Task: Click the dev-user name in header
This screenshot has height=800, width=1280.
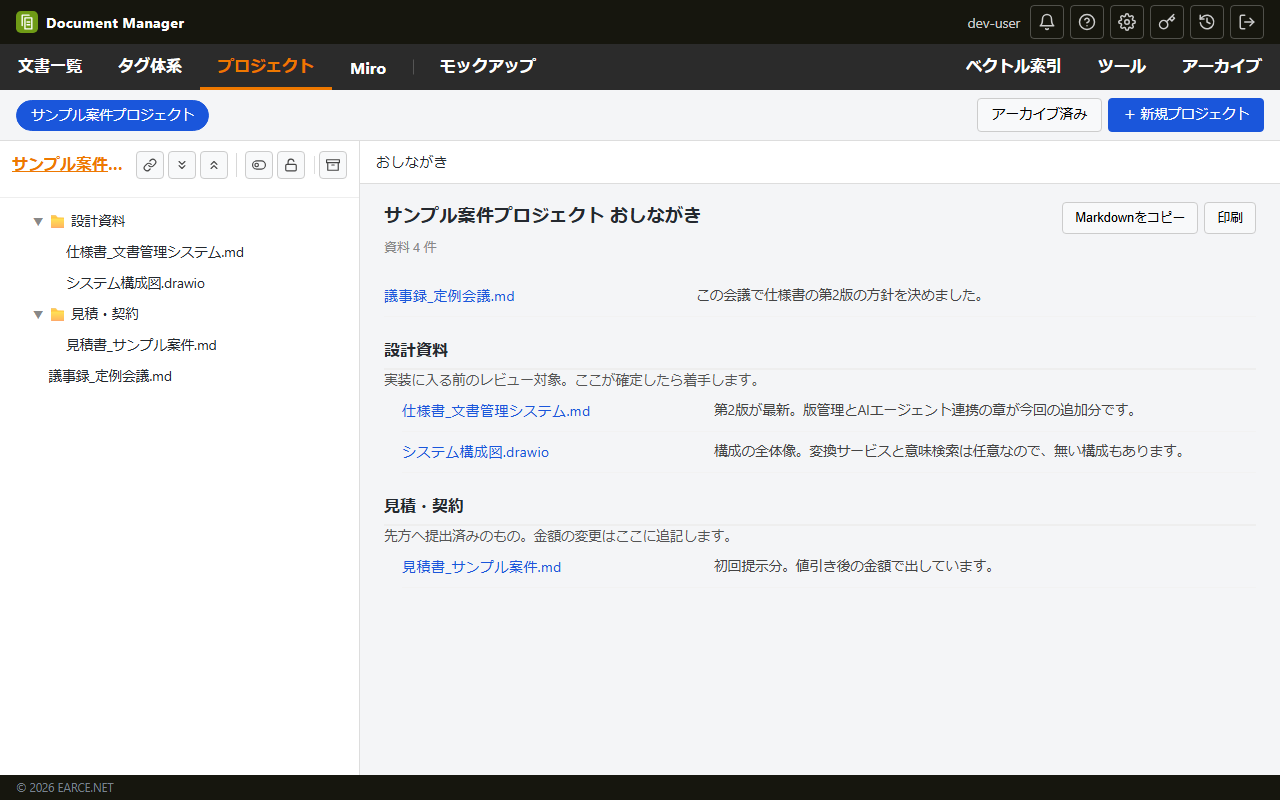Action: pos(994,23)
